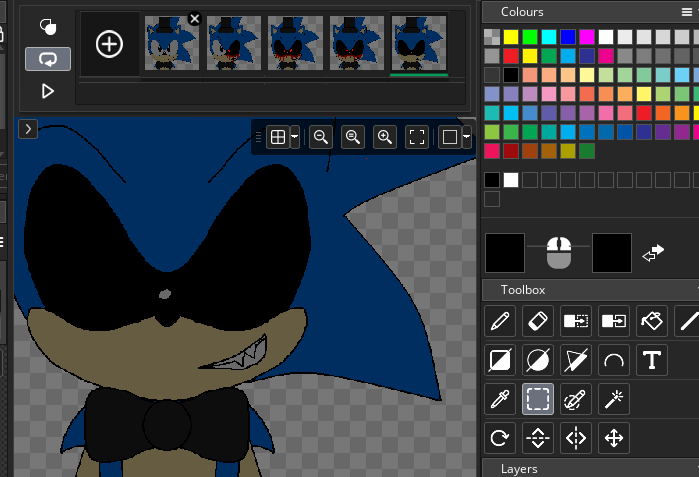Choose the transparent checkered swatch
Image resolution: width=699 pixels, height=477 pixels.
492,37
